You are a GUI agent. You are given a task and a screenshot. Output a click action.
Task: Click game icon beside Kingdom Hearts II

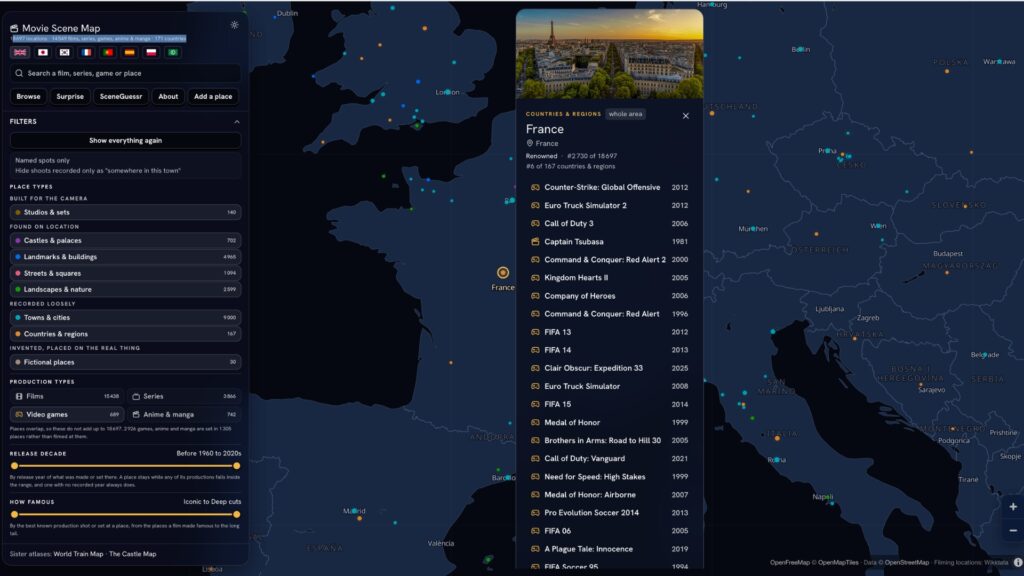535,278
